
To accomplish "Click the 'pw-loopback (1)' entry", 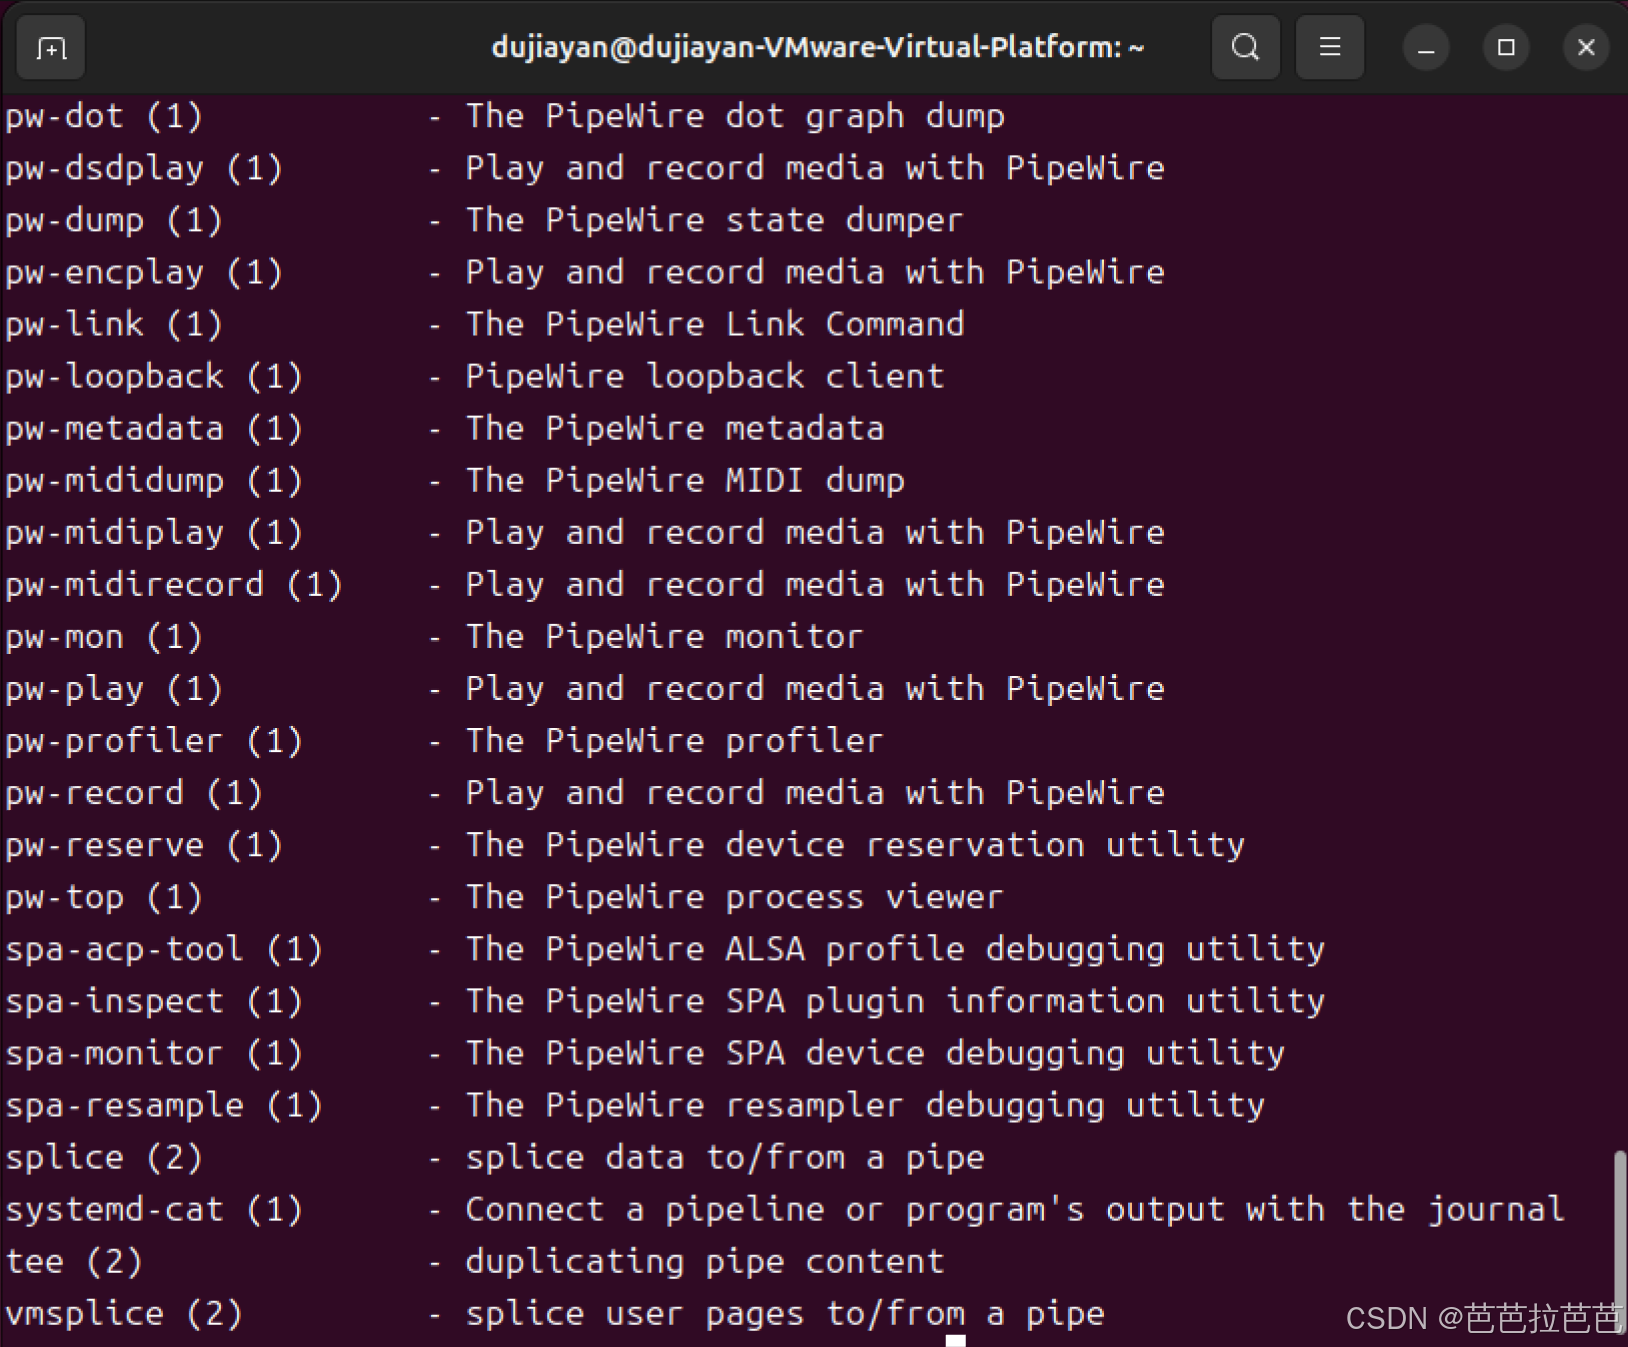I will pos(154,377).
